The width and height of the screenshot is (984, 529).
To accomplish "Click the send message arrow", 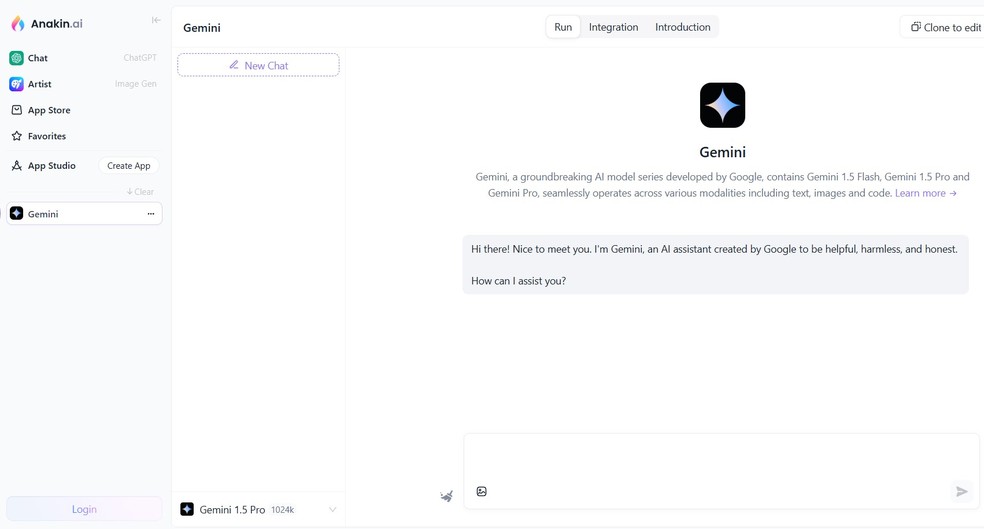I will pyautogui.click(x=961, y=491).
